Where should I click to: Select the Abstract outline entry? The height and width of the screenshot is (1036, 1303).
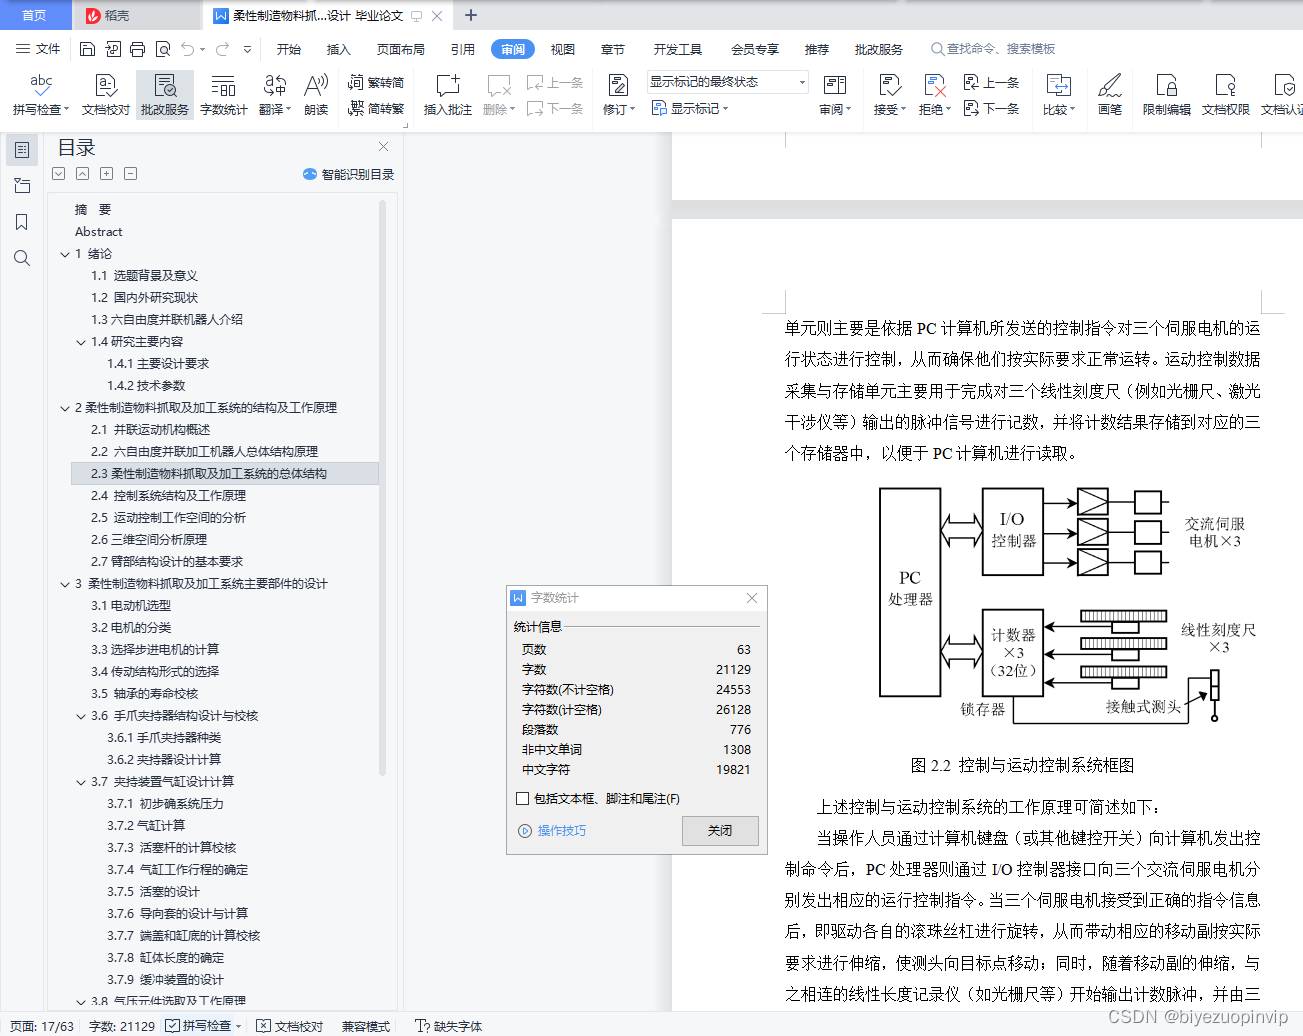[x=98, y=232]
